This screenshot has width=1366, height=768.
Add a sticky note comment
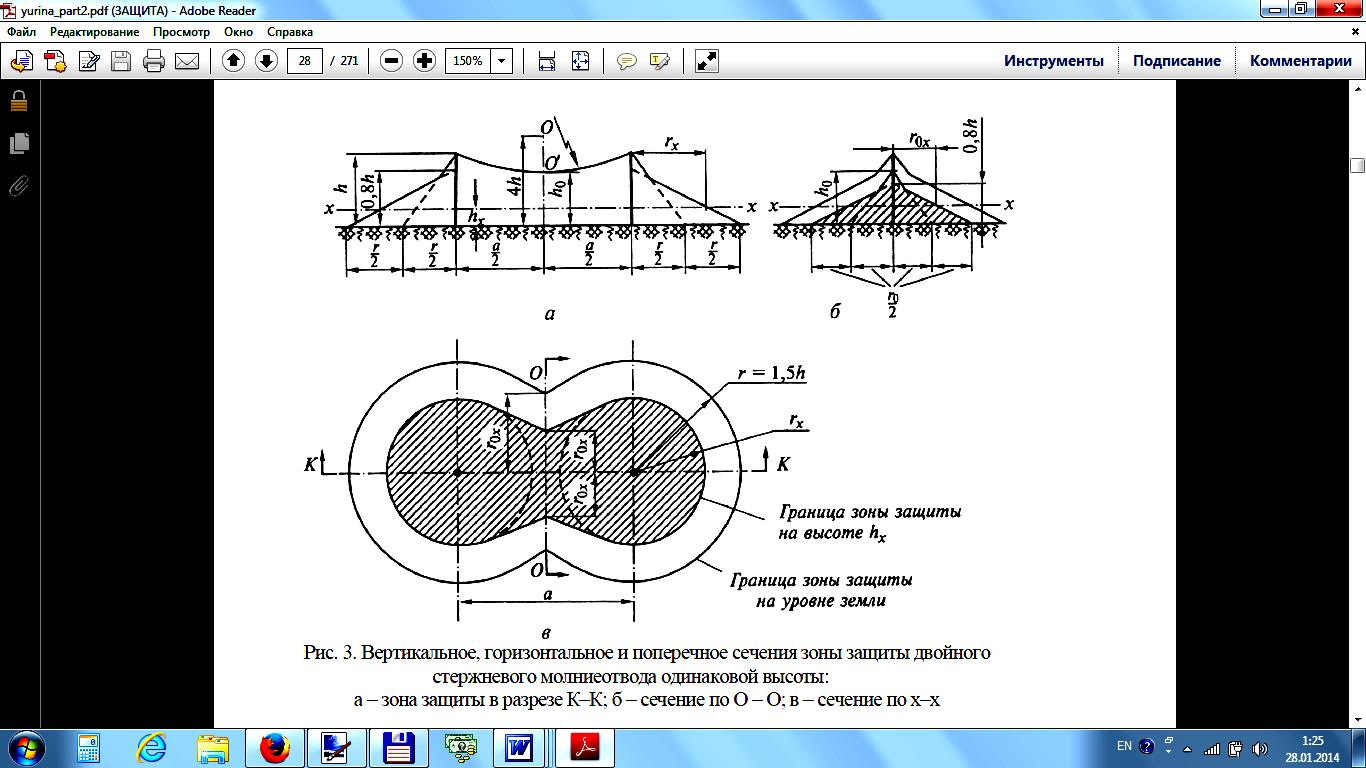tap(627, 61)
